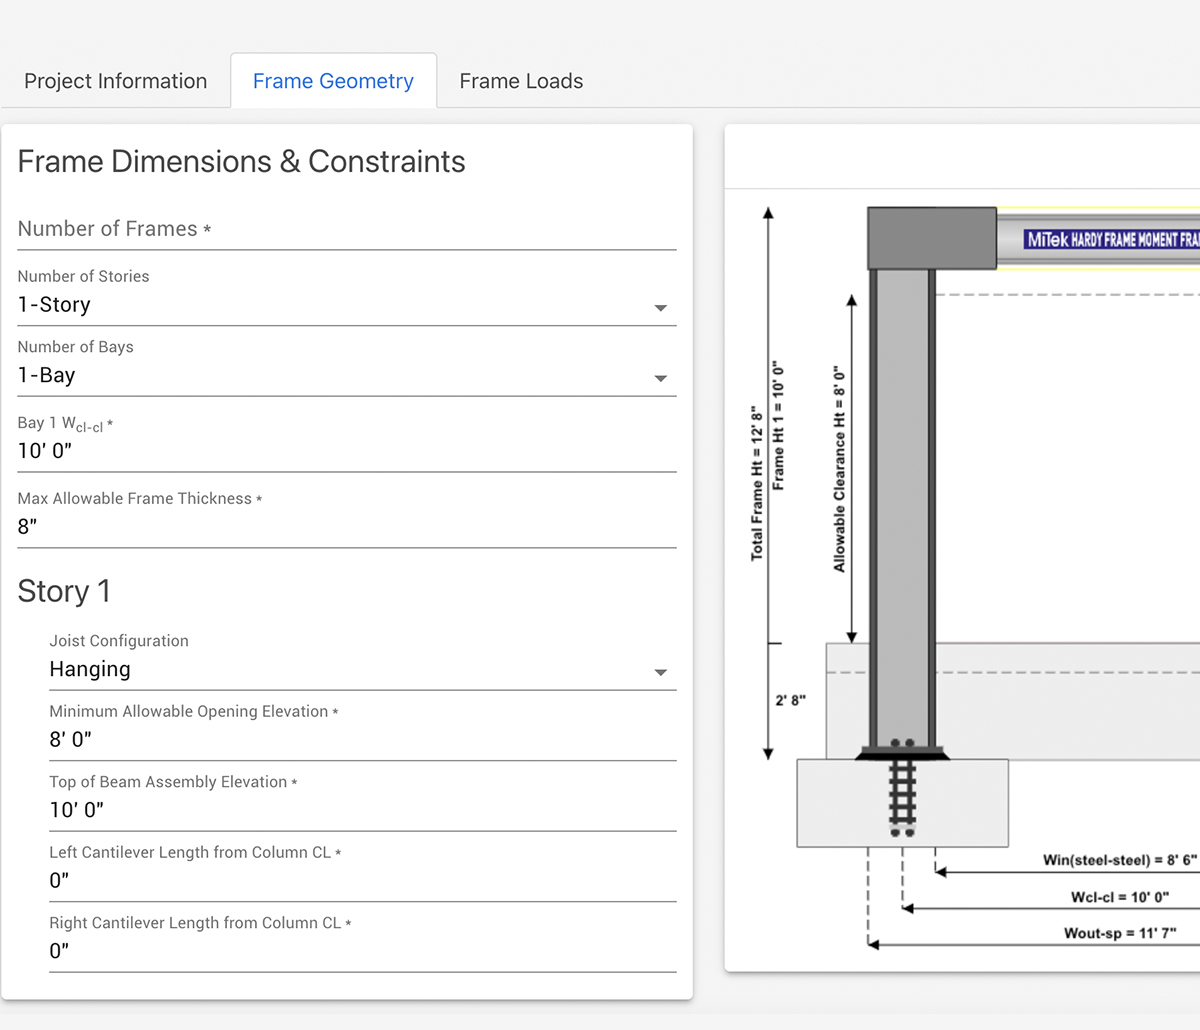Click the Wout-sp dimension label
The width and height of the screenshot is (1200, 1030).
point(1119,933)
